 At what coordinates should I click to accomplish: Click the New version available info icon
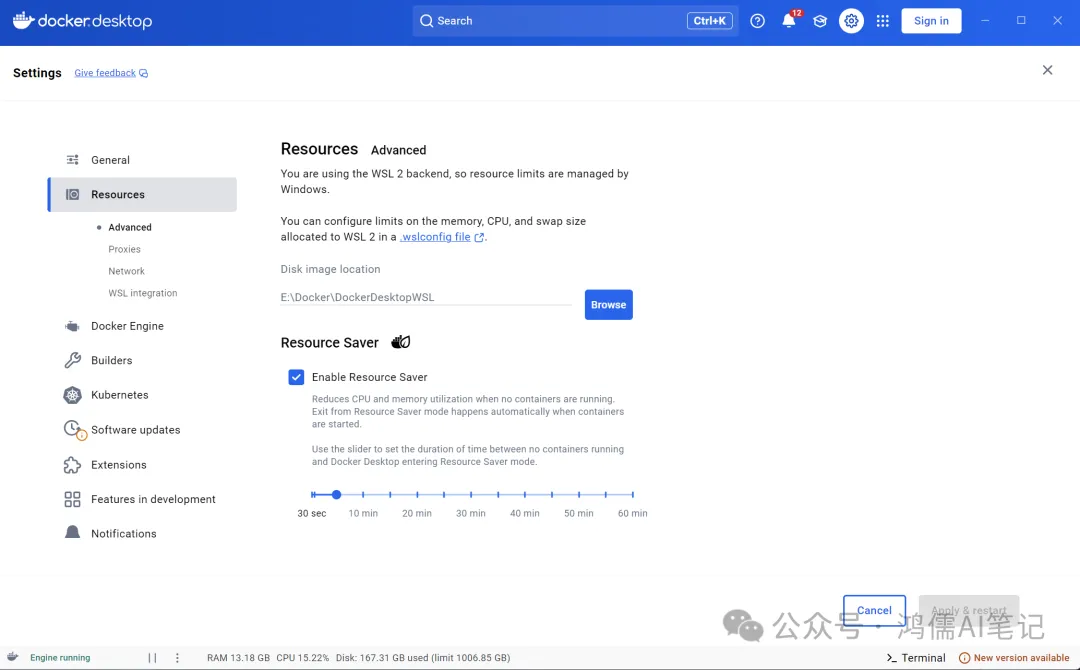(964, 658)
